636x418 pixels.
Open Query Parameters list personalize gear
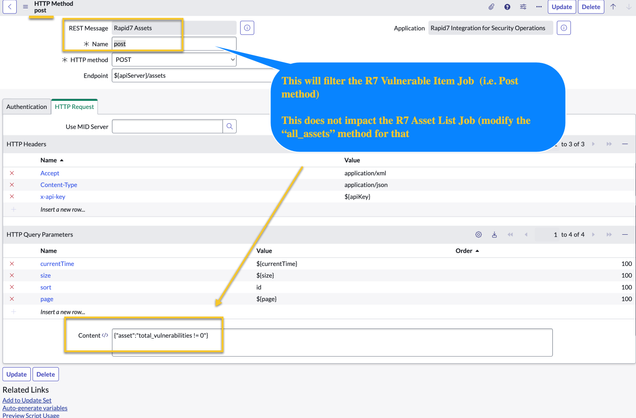(479, 235)
